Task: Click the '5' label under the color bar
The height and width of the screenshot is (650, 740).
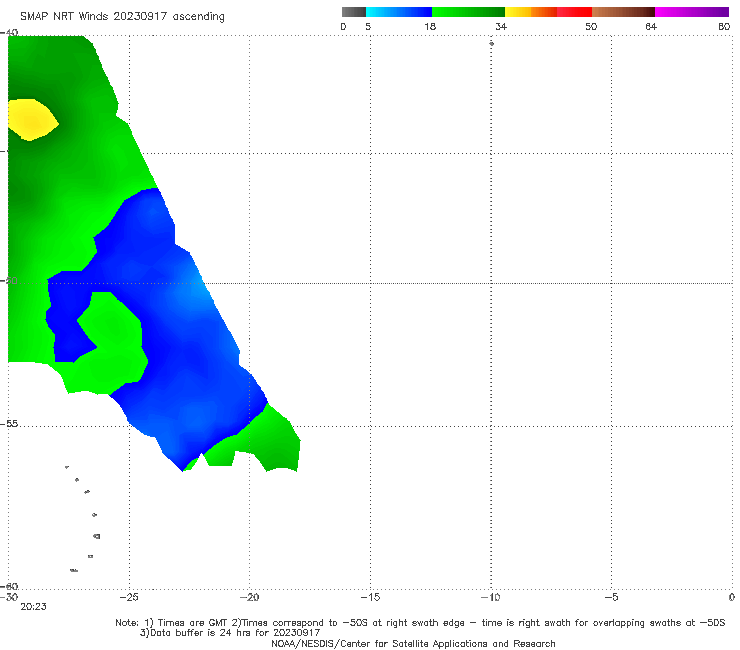Action: click(x=368, y=27)
